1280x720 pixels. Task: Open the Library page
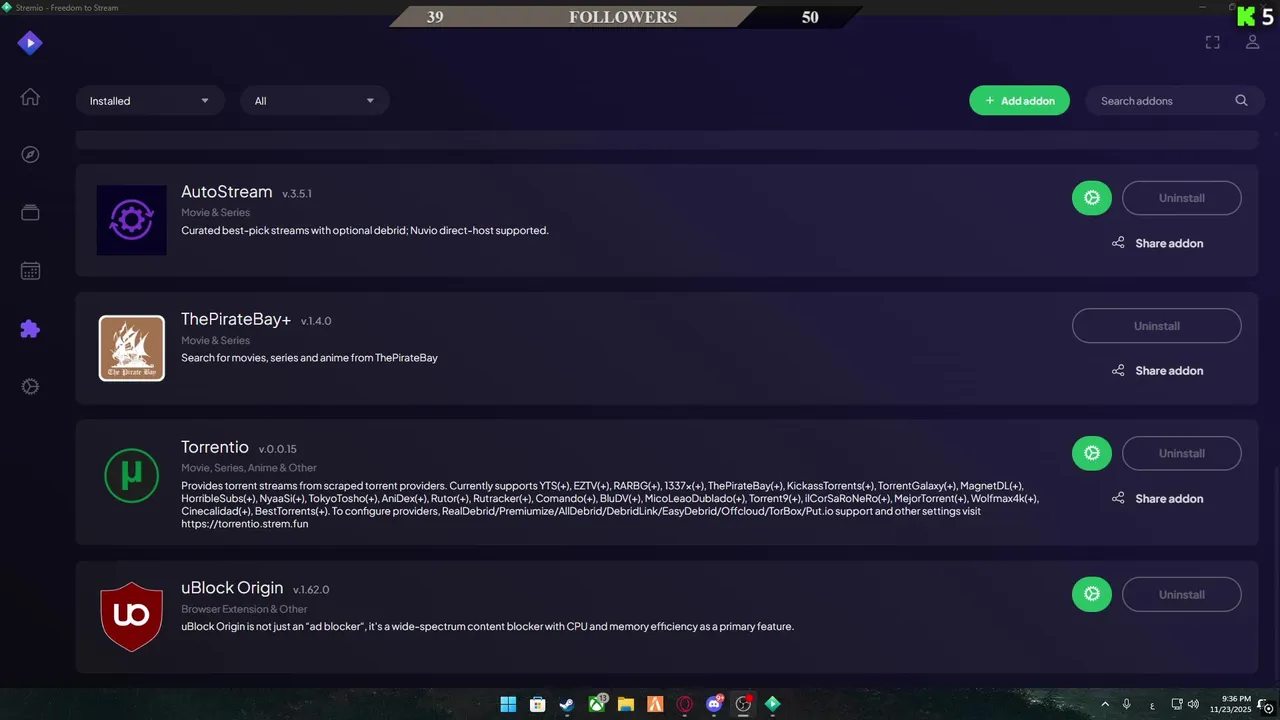tap(30, 212)
